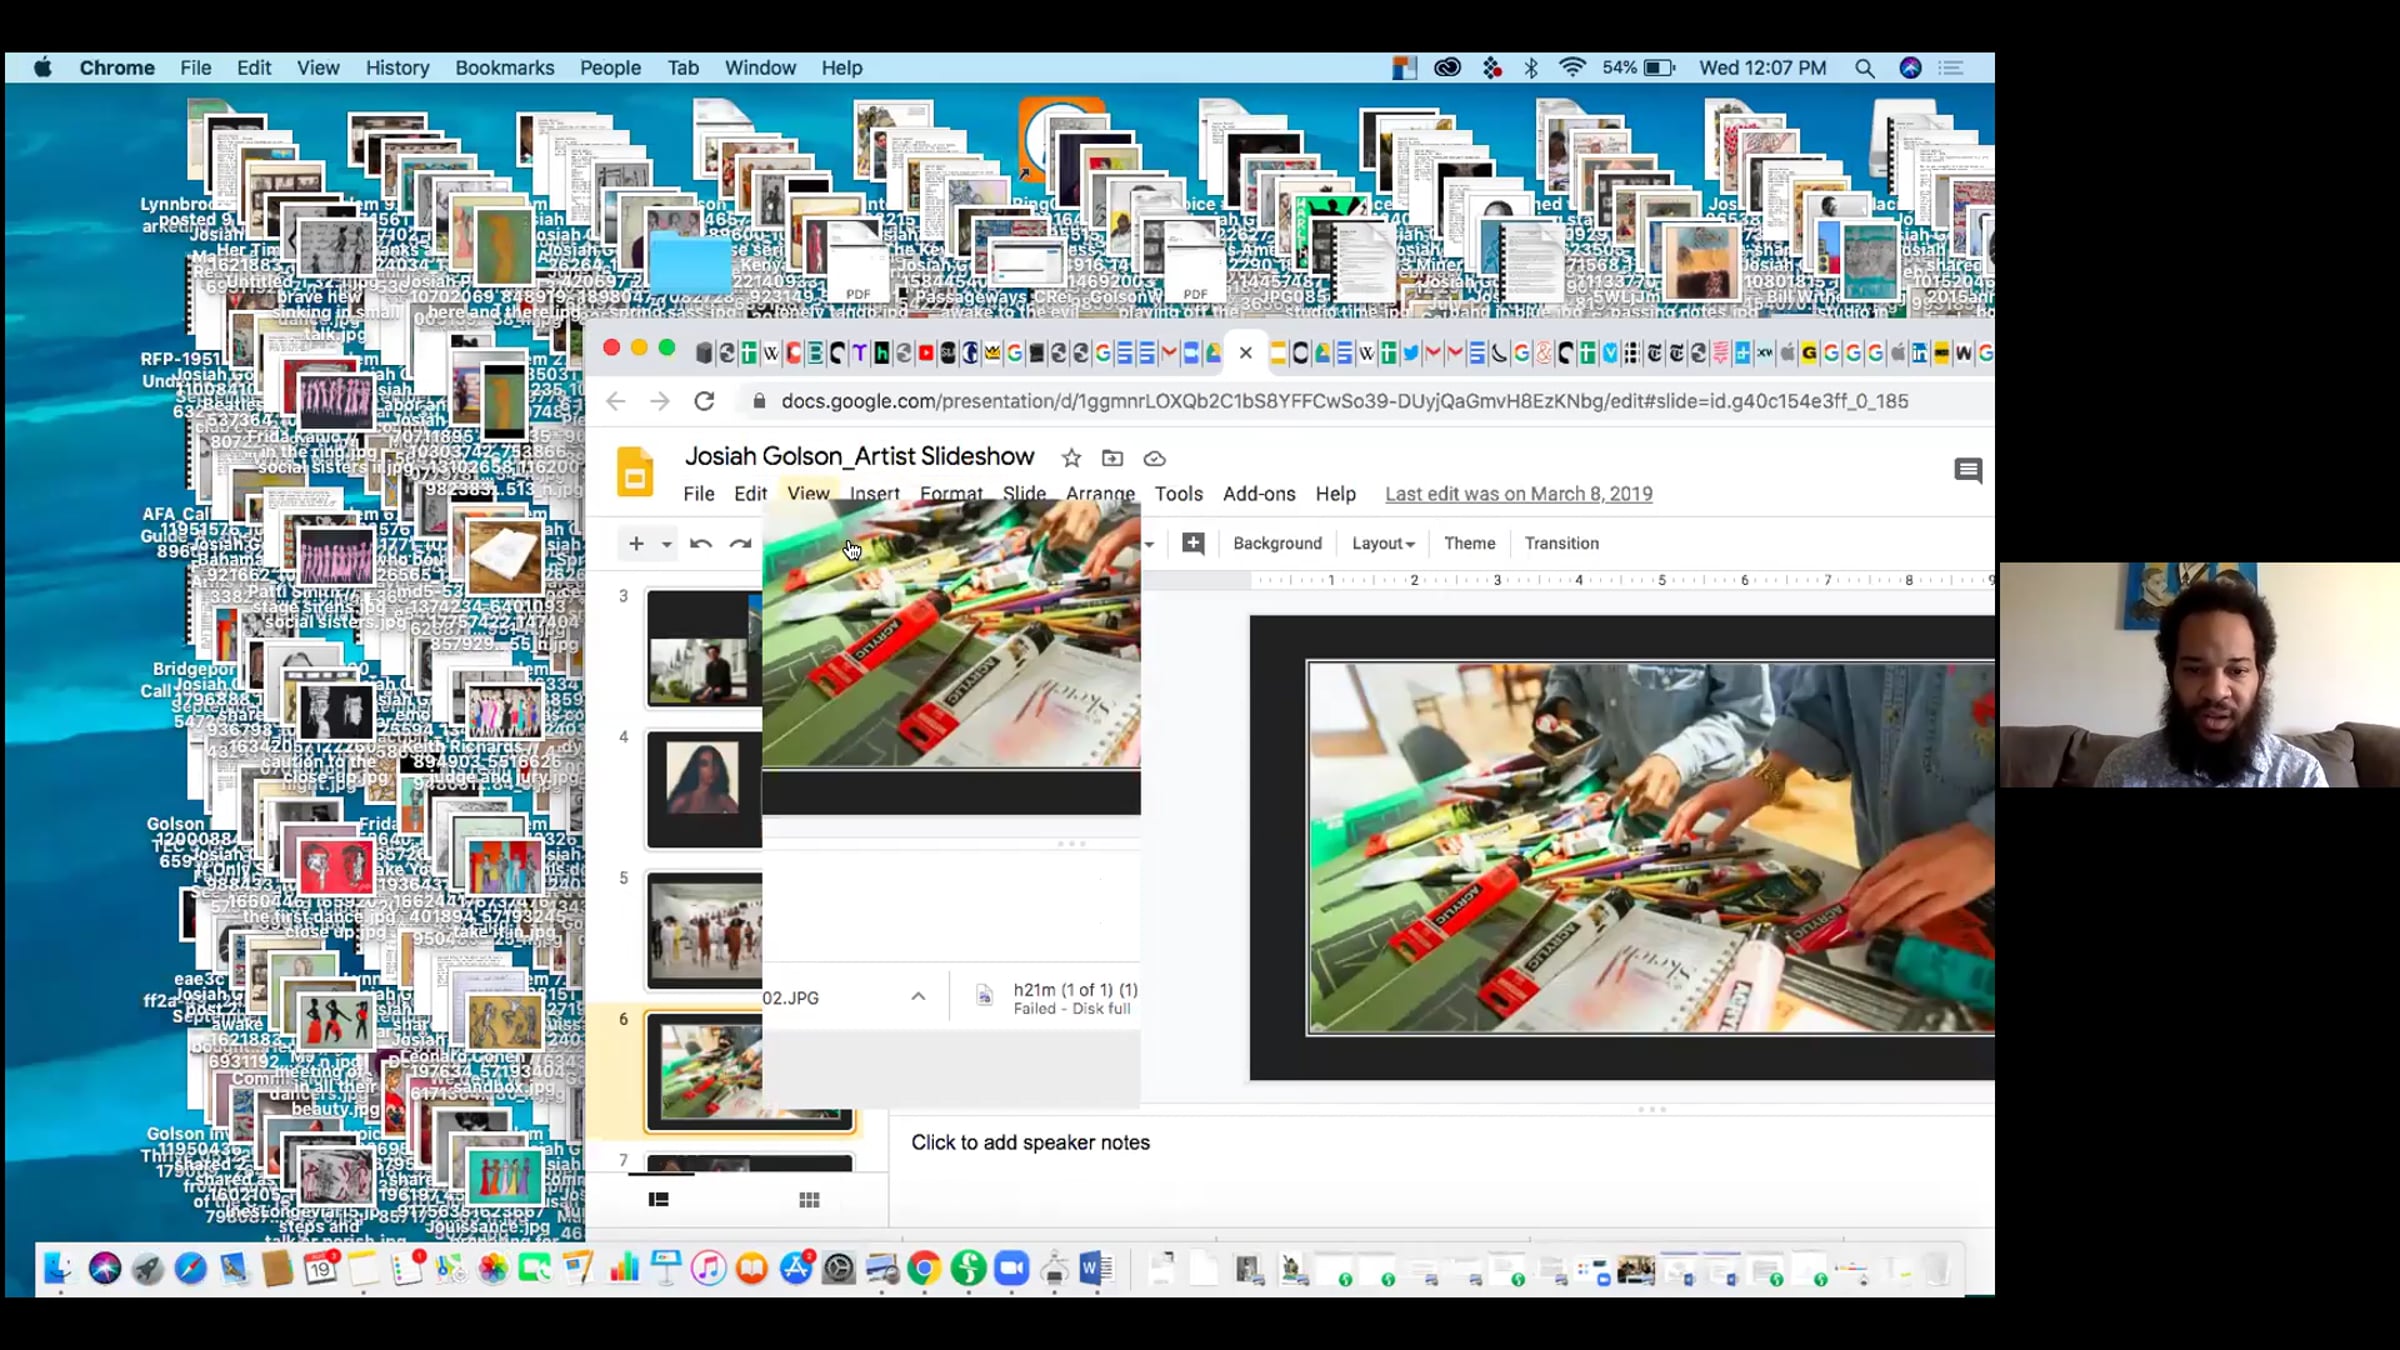Click the Undo arrow in Slides toolbar
This screenshot has height=1350, width=2400.
[x=700, y=544]
